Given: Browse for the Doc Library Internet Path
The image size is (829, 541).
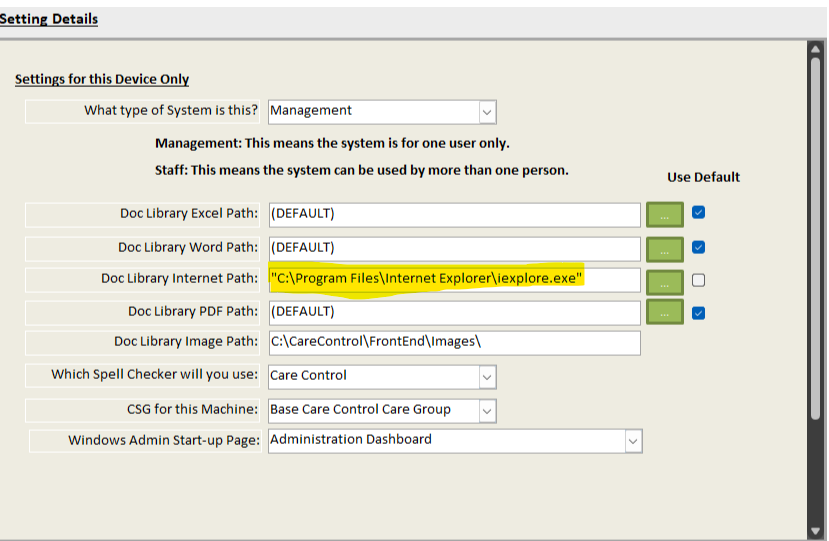Looking at the screenshot, I should (x=665, y=282).
